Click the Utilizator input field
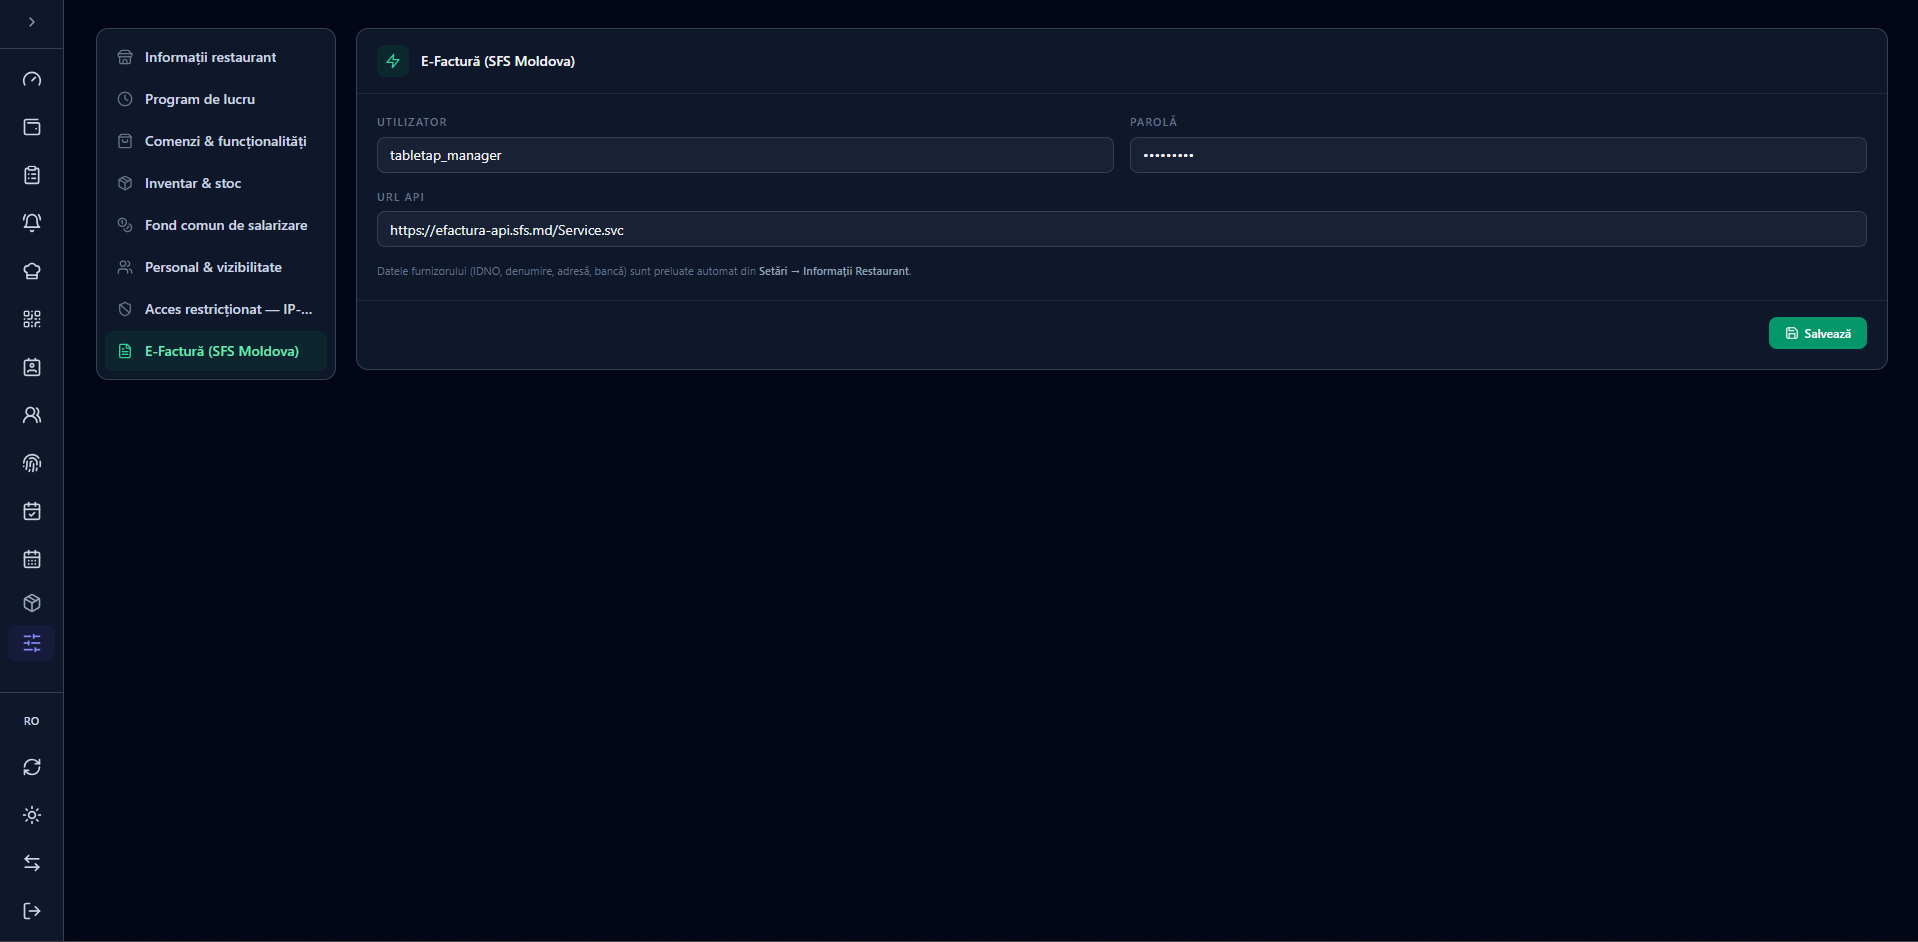 745,155
